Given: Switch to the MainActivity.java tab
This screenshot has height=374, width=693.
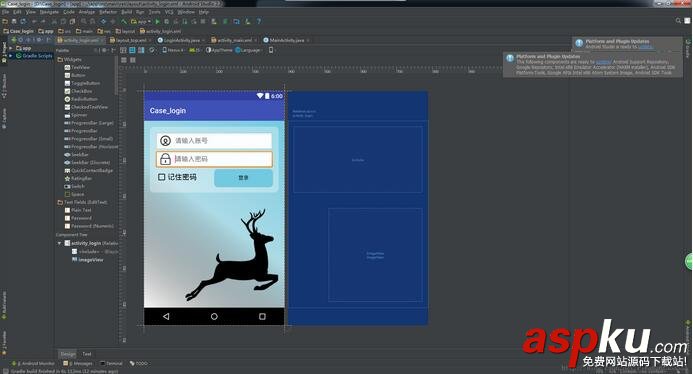Looking at the screenshot, I should [x=286, y=40].
